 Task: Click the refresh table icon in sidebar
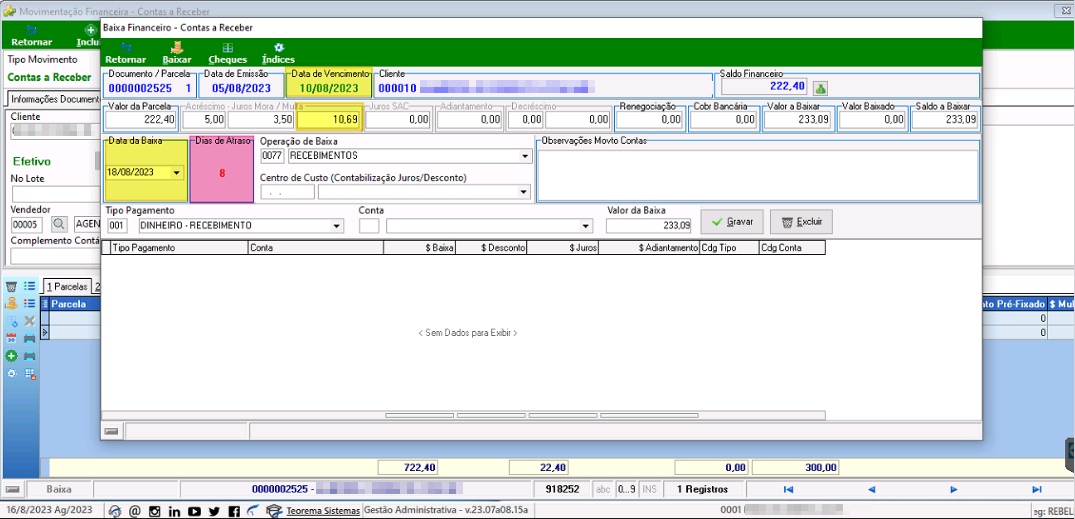pyautogui.click(x=12, y=321)
